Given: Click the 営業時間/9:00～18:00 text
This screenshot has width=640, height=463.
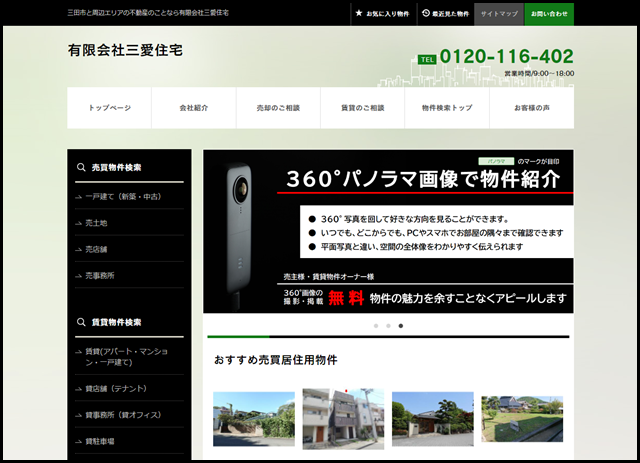Looking at the screenshot, I should pos(539,73).
